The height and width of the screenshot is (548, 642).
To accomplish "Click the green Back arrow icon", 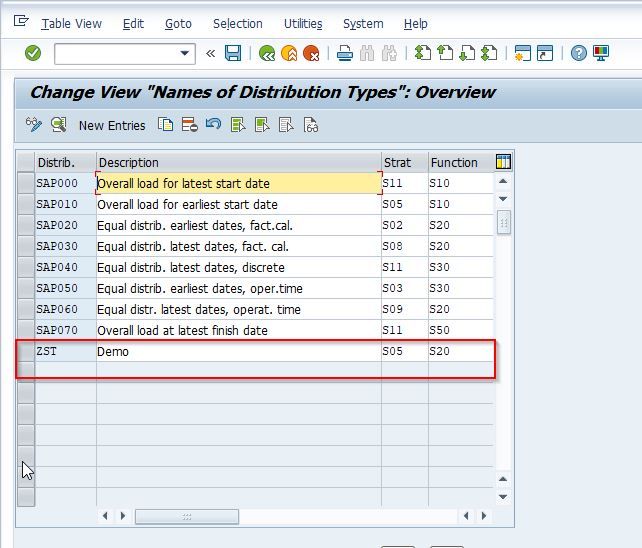I will click(267, 53).
